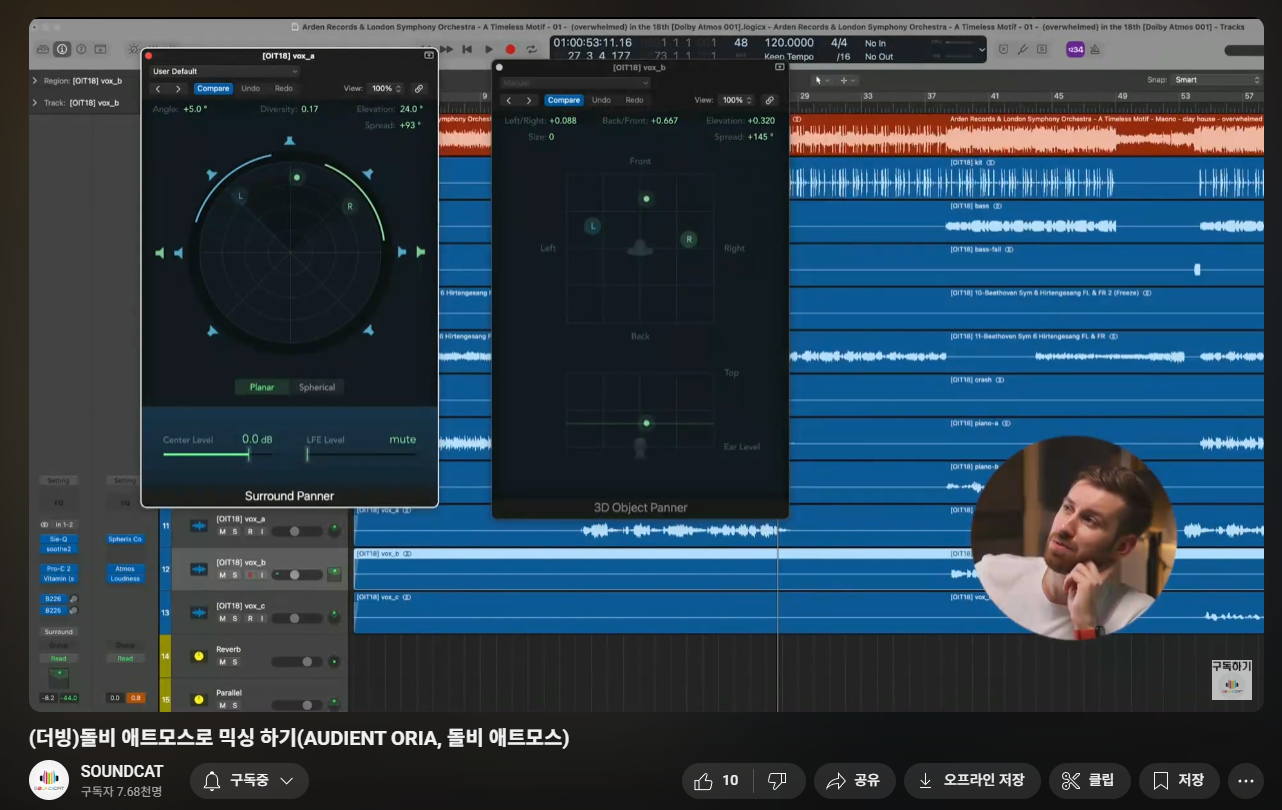
Task: Mute the Reverb track
Action: click(222, 661)
